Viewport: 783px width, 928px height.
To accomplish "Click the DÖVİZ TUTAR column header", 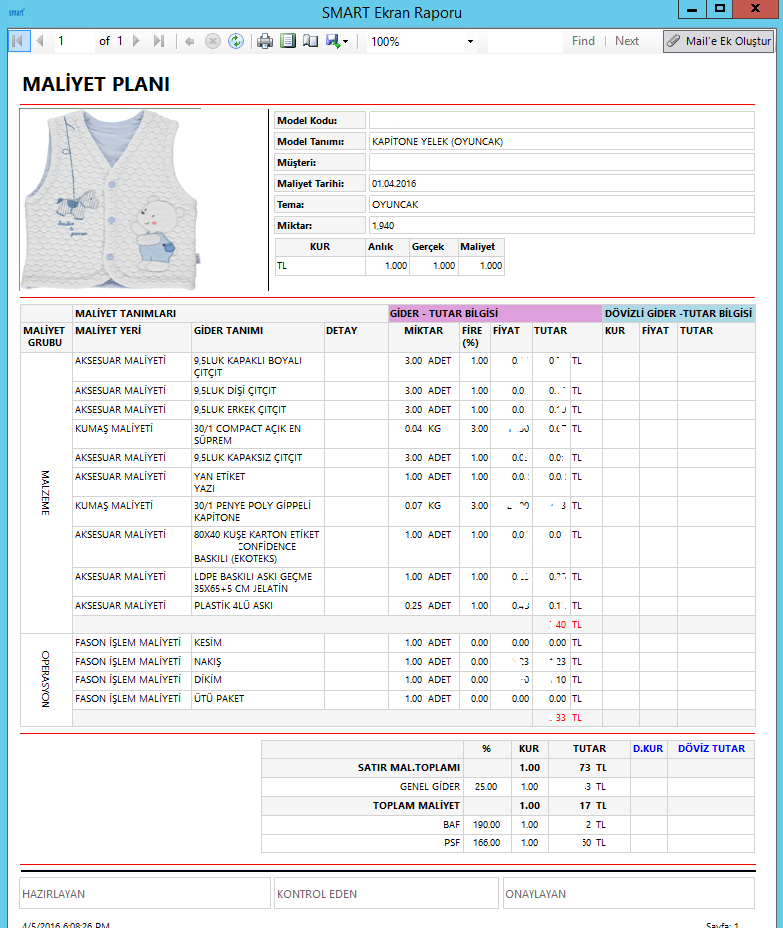I will tap(711, 748).
